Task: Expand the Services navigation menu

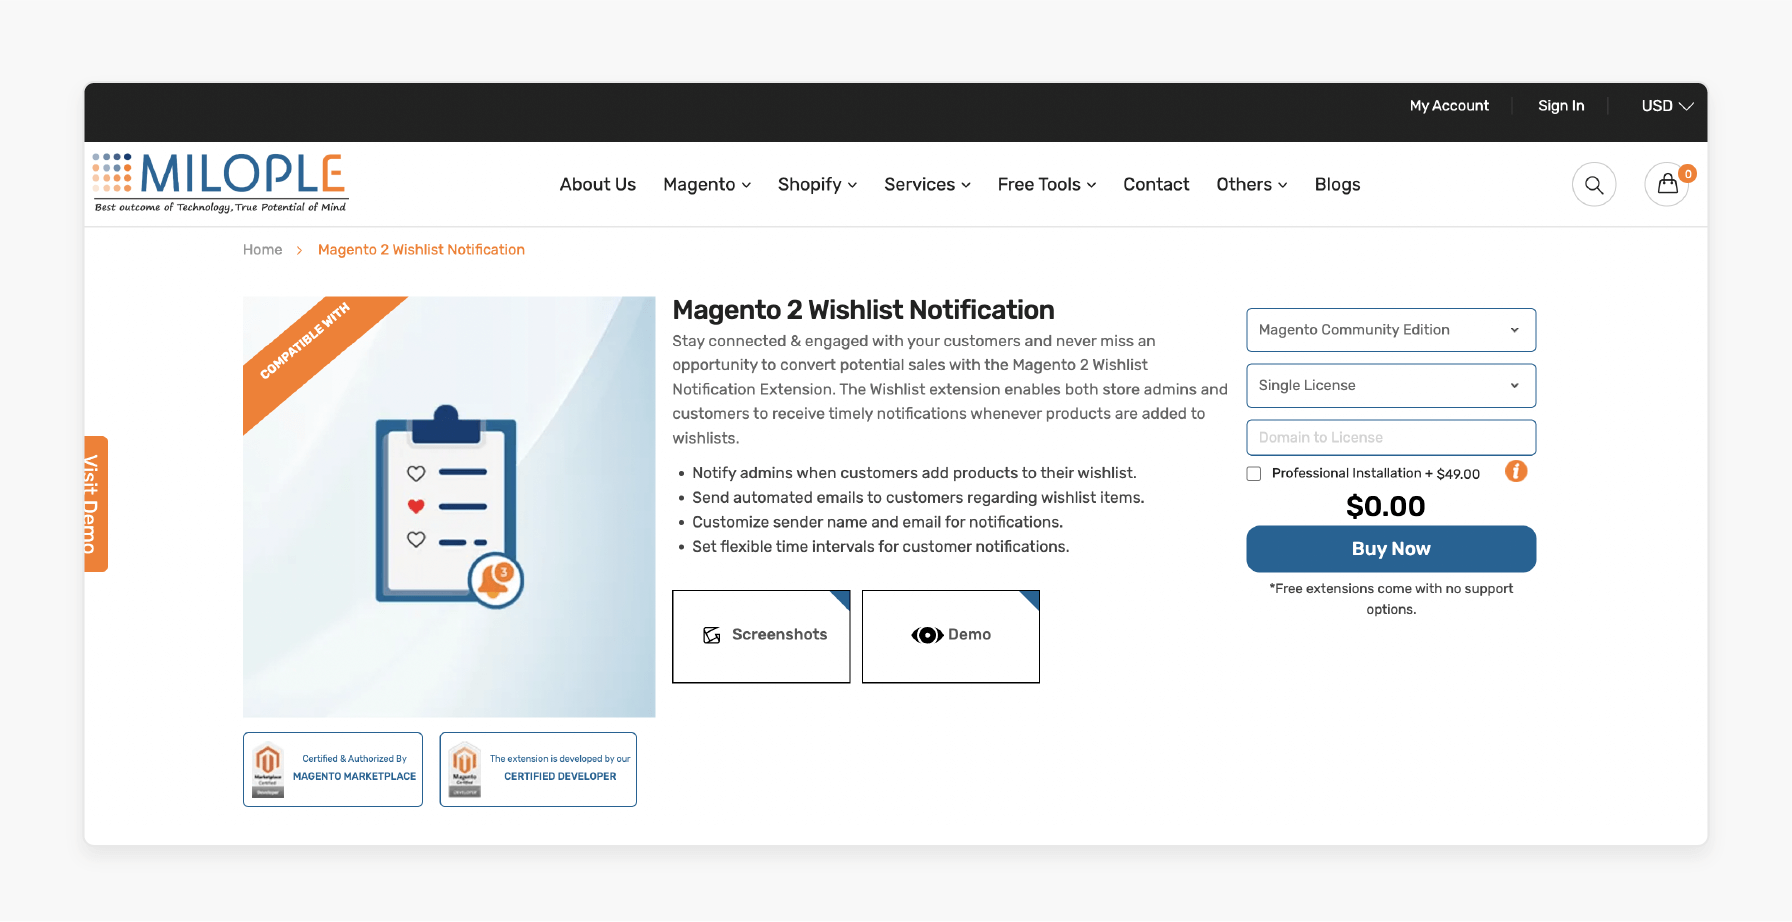Action: point(927,185)
